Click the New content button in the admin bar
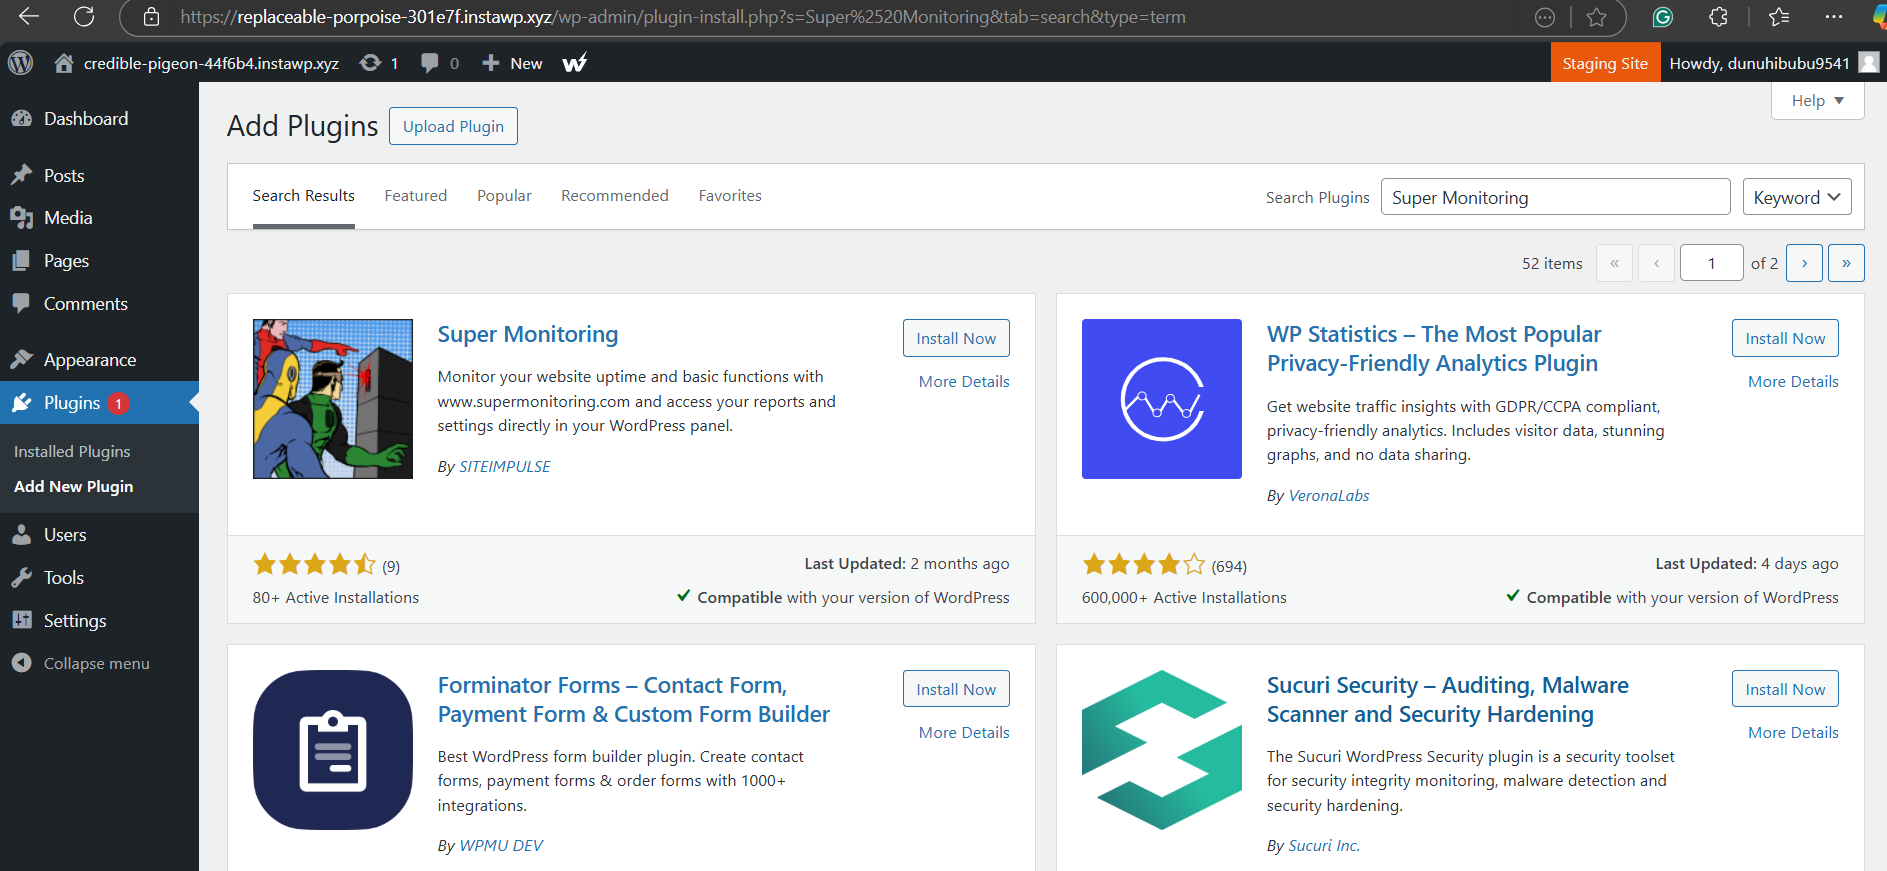Viewport: 1887px width, 871px height. point(512,63)
